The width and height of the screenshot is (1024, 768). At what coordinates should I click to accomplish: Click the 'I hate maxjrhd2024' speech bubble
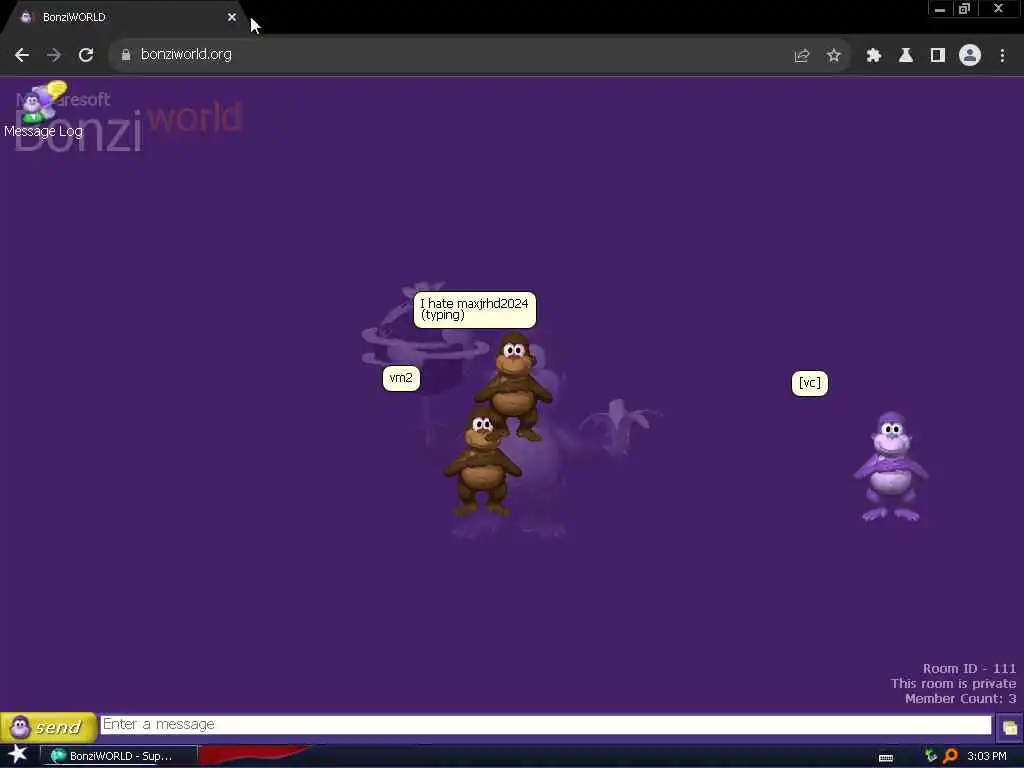(475, 310)
